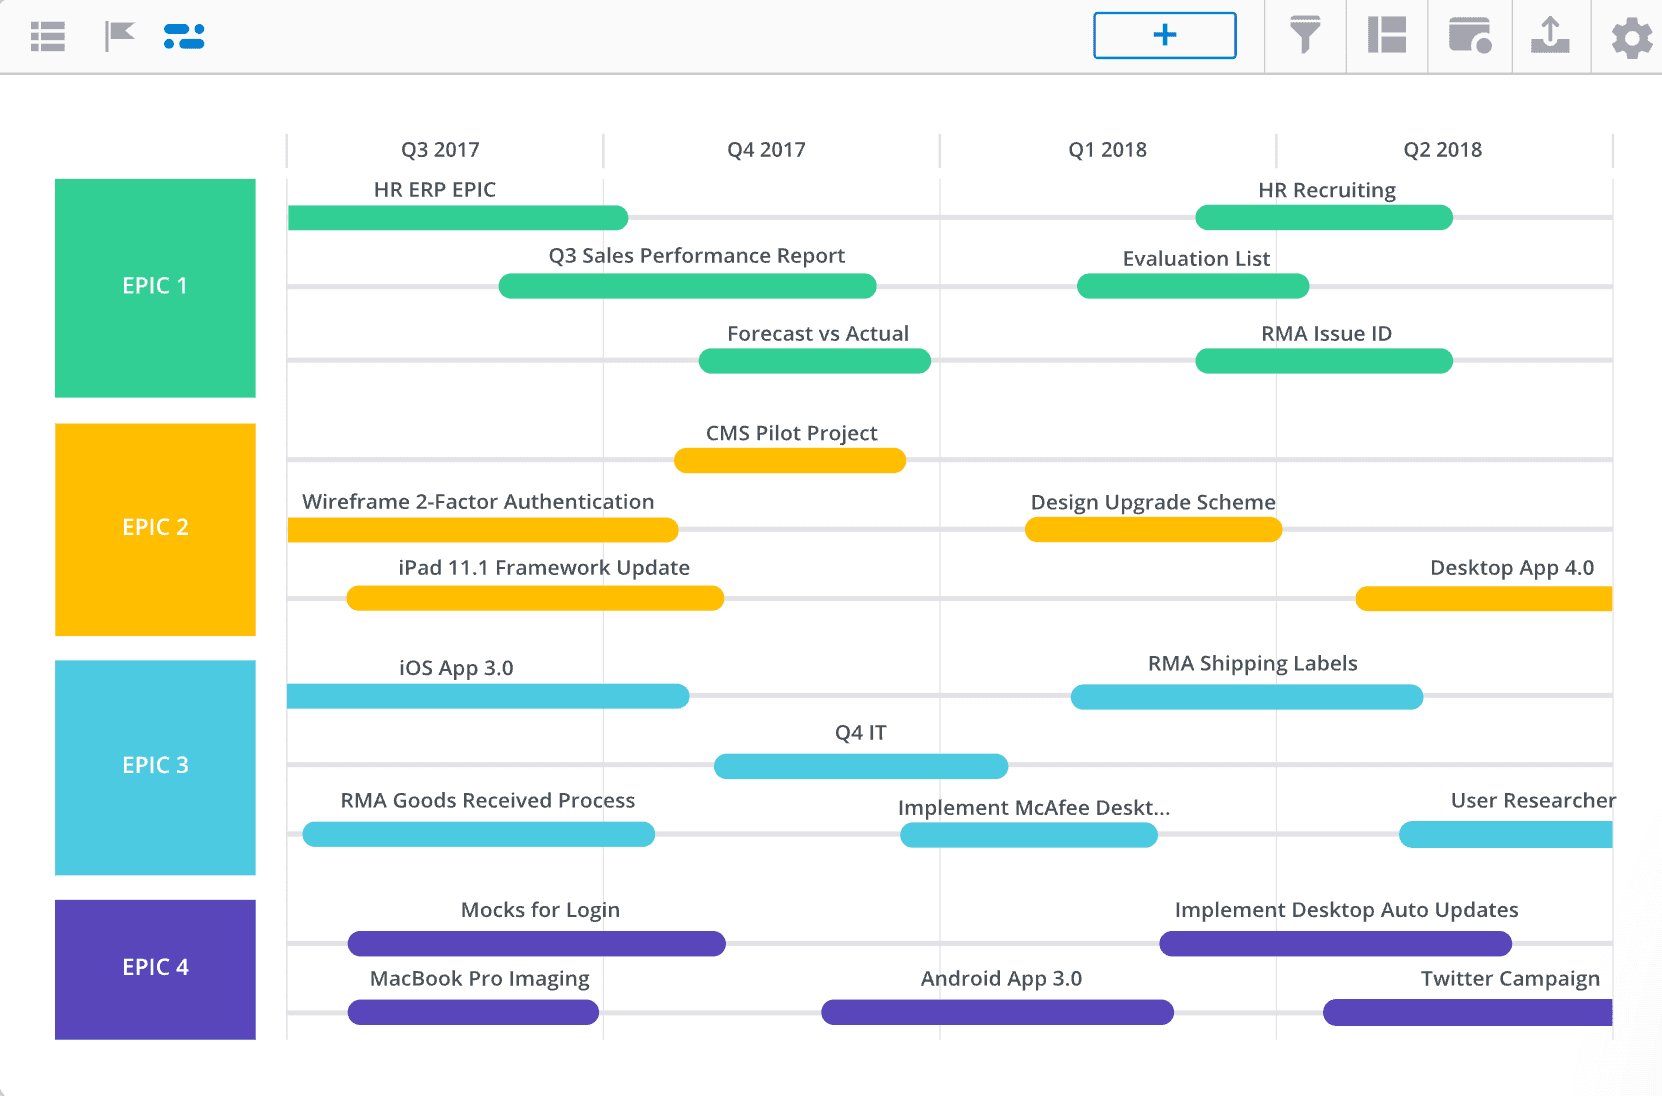
Task: Click the export upload icon
Action: click(x=1550, y=36)
